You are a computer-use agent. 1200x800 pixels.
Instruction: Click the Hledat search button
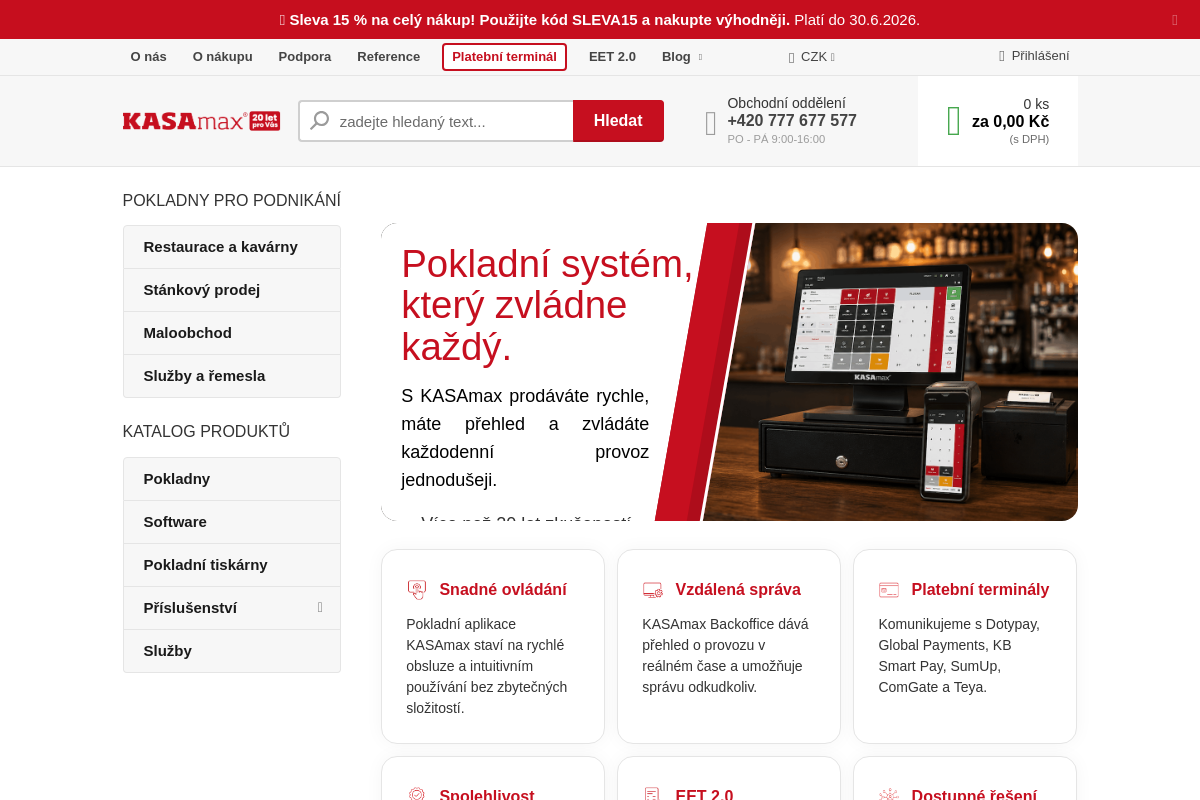[x=618, y=121]
